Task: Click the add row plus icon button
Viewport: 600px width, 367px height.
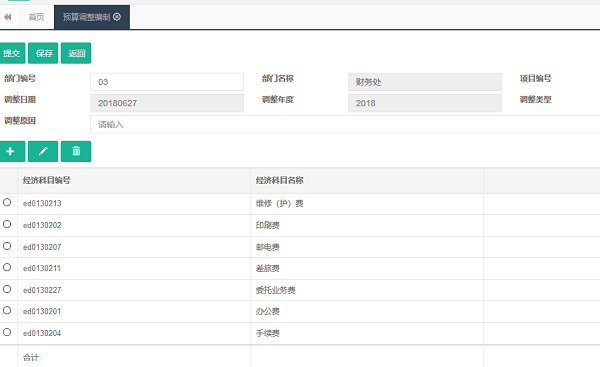Action: 12,151
